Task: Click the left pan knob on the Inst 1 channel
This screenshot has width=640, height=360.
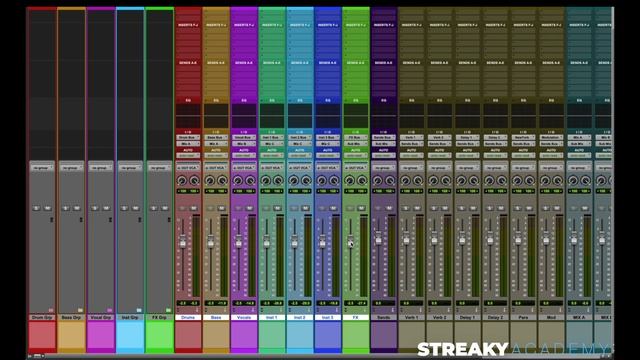Action: pyautogui.click(x=266, y=180)
